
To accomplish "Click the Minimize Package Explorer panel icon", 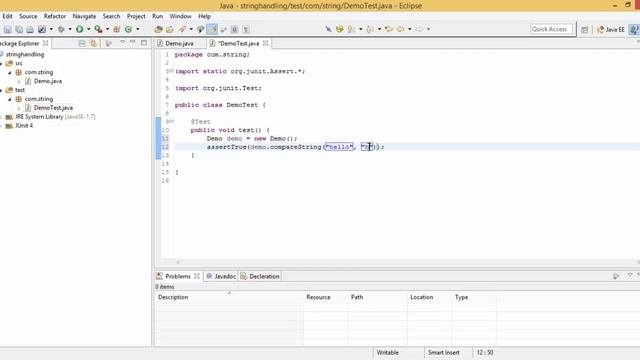I will pyautogui.click(x=133, y=42).
